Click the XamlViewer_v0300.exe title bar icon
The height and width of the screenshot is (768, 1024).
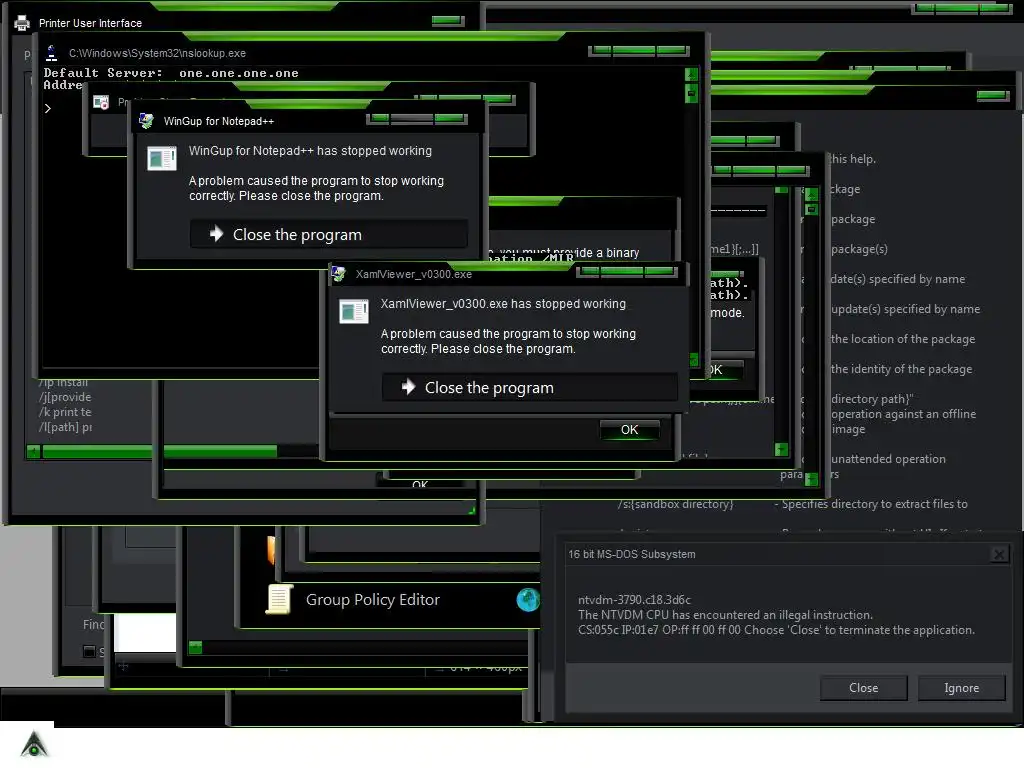pyautogui.click(x=338, y=274)
